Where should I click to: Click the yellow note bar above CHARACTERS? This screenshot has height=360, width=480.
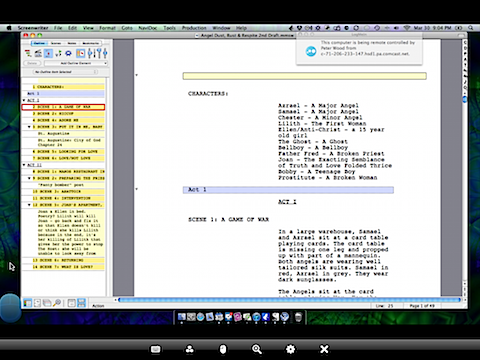[304, 76]
